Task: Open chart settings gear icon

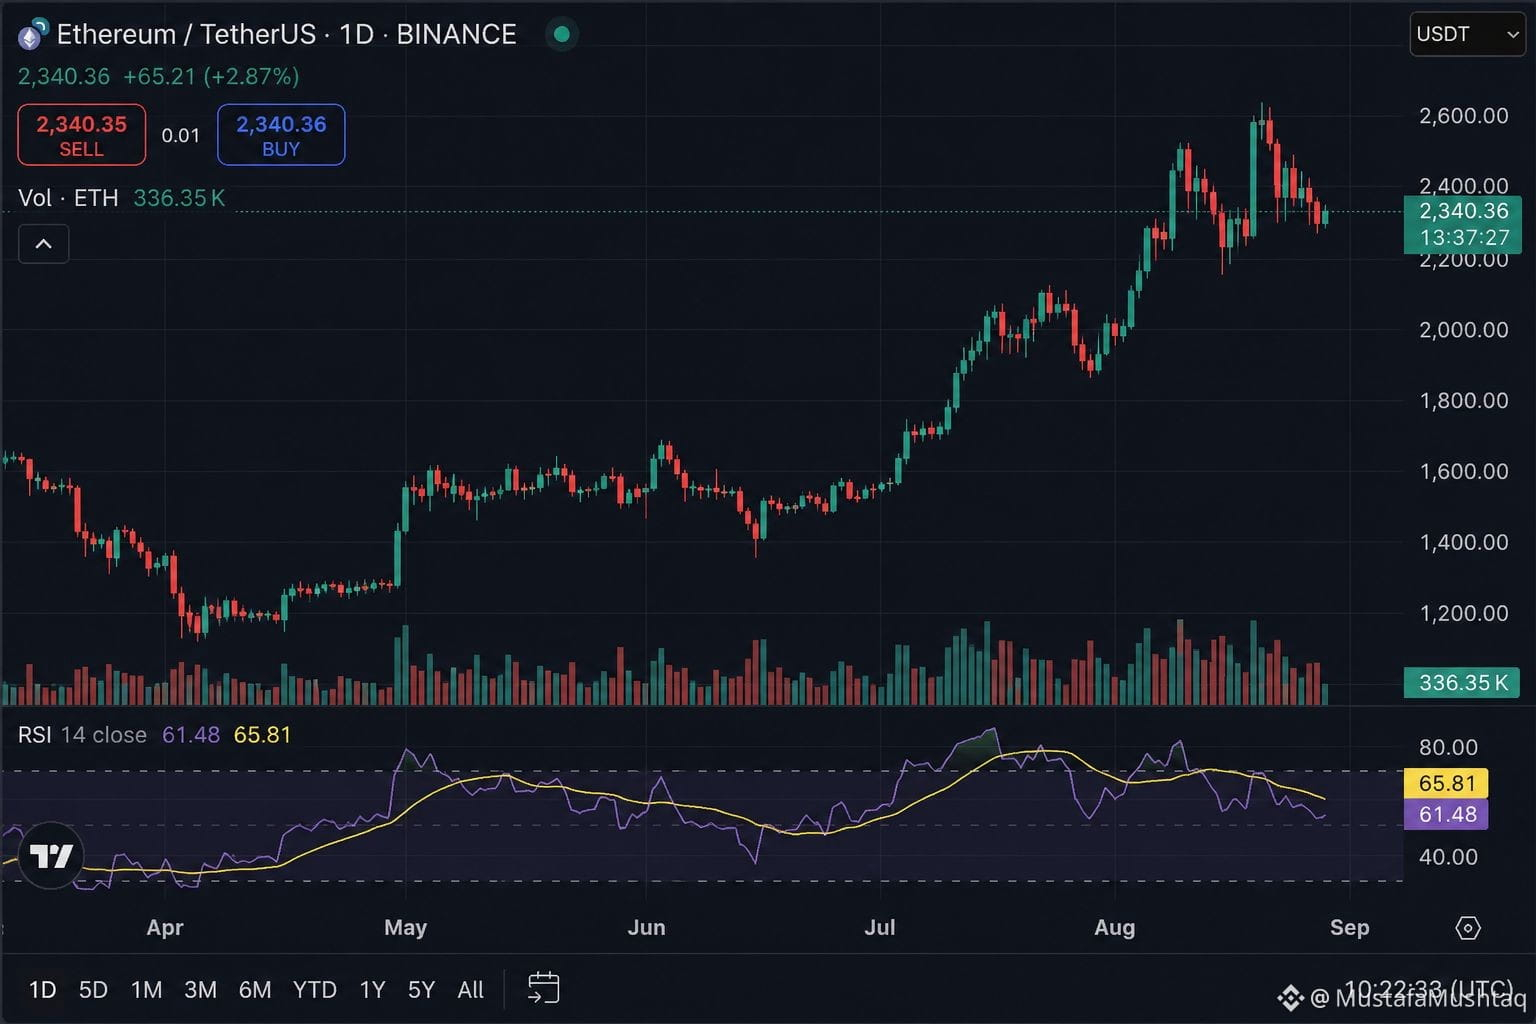Action: tap(1467, 928)
